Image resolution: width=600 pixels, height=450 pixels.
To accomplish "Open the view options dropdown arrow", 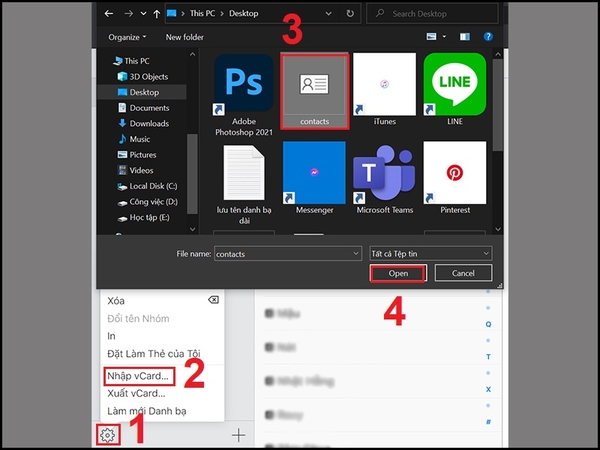I will pos(444,37).
